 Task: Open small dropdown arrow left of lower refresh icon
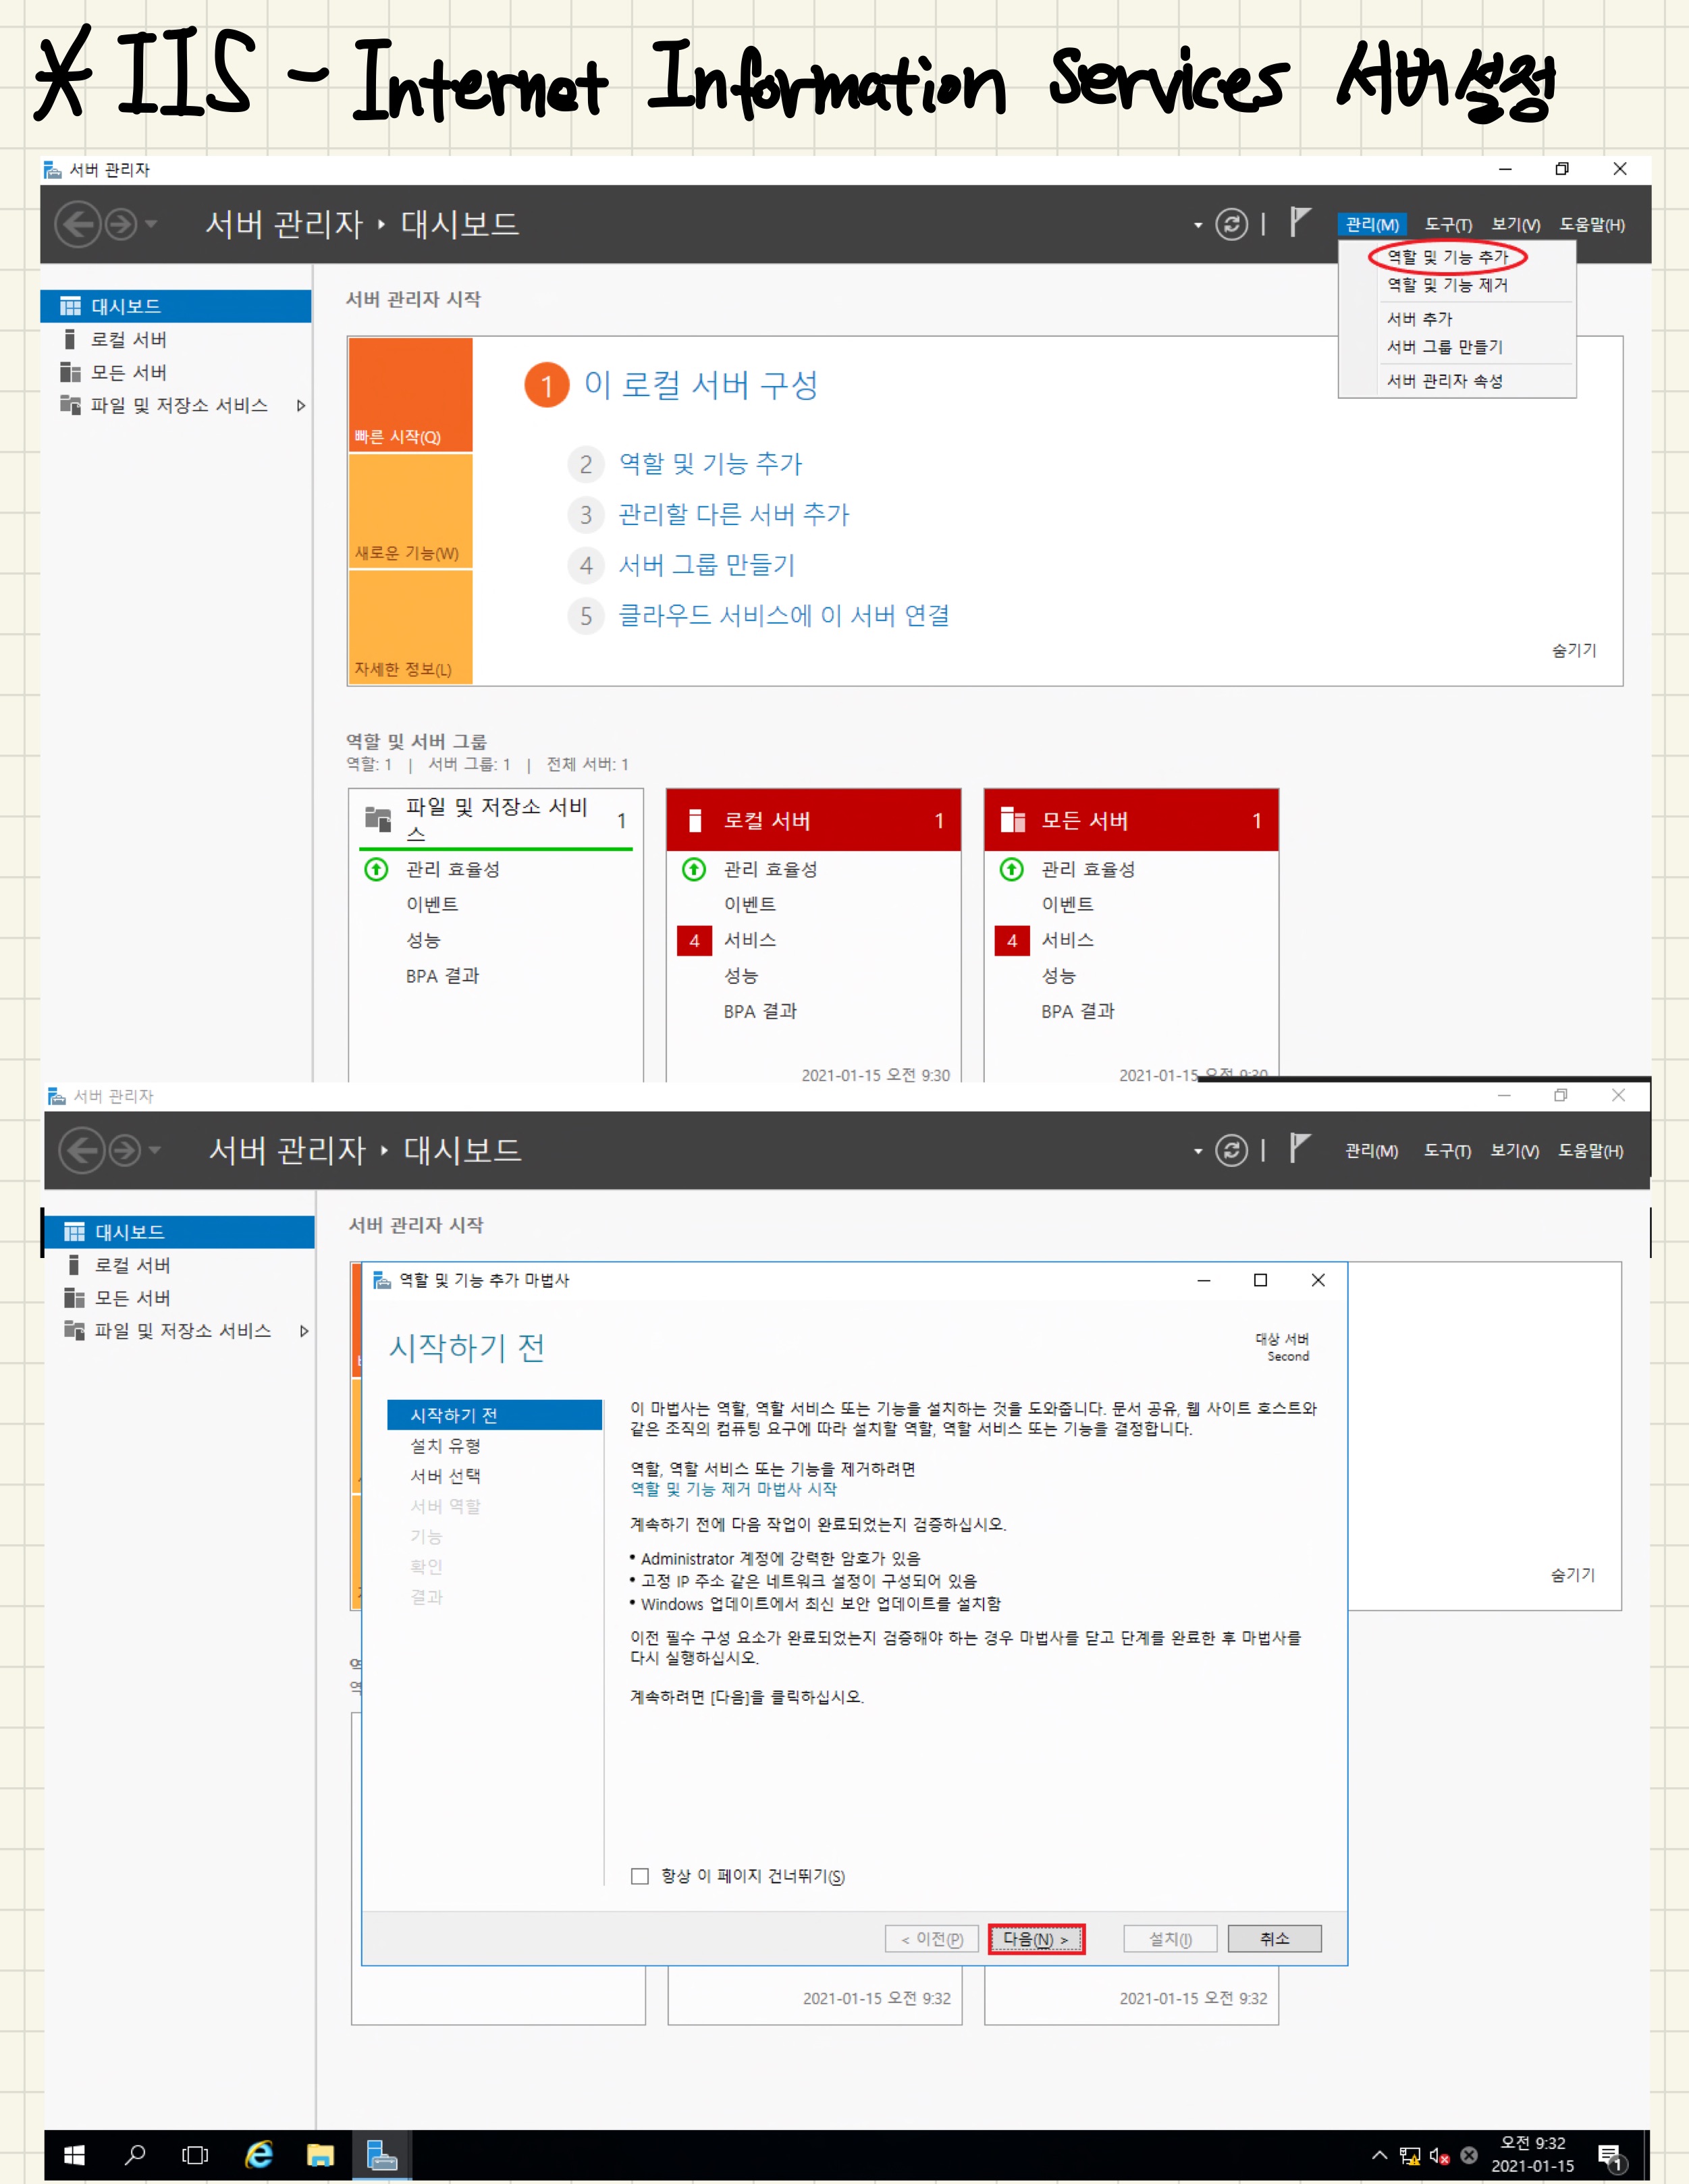pyautogui.click(x=1198, y=1151)
